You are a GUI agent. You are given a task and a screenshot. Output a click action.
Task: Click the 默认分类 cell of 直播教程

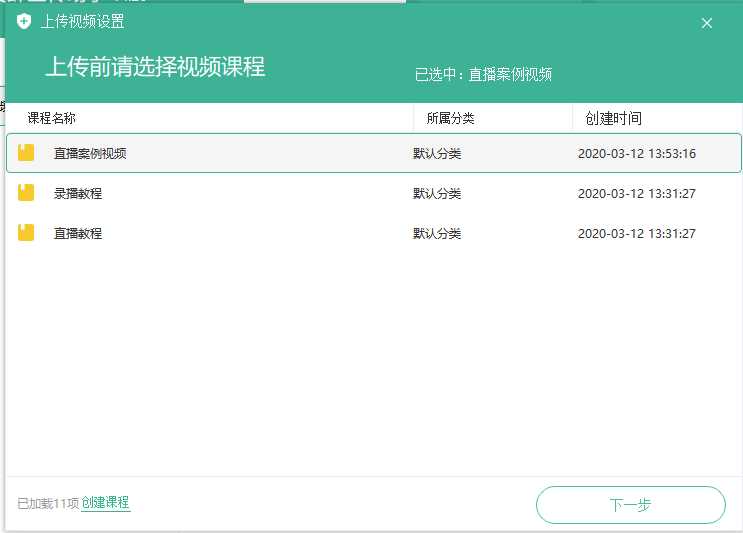(437, 234)
